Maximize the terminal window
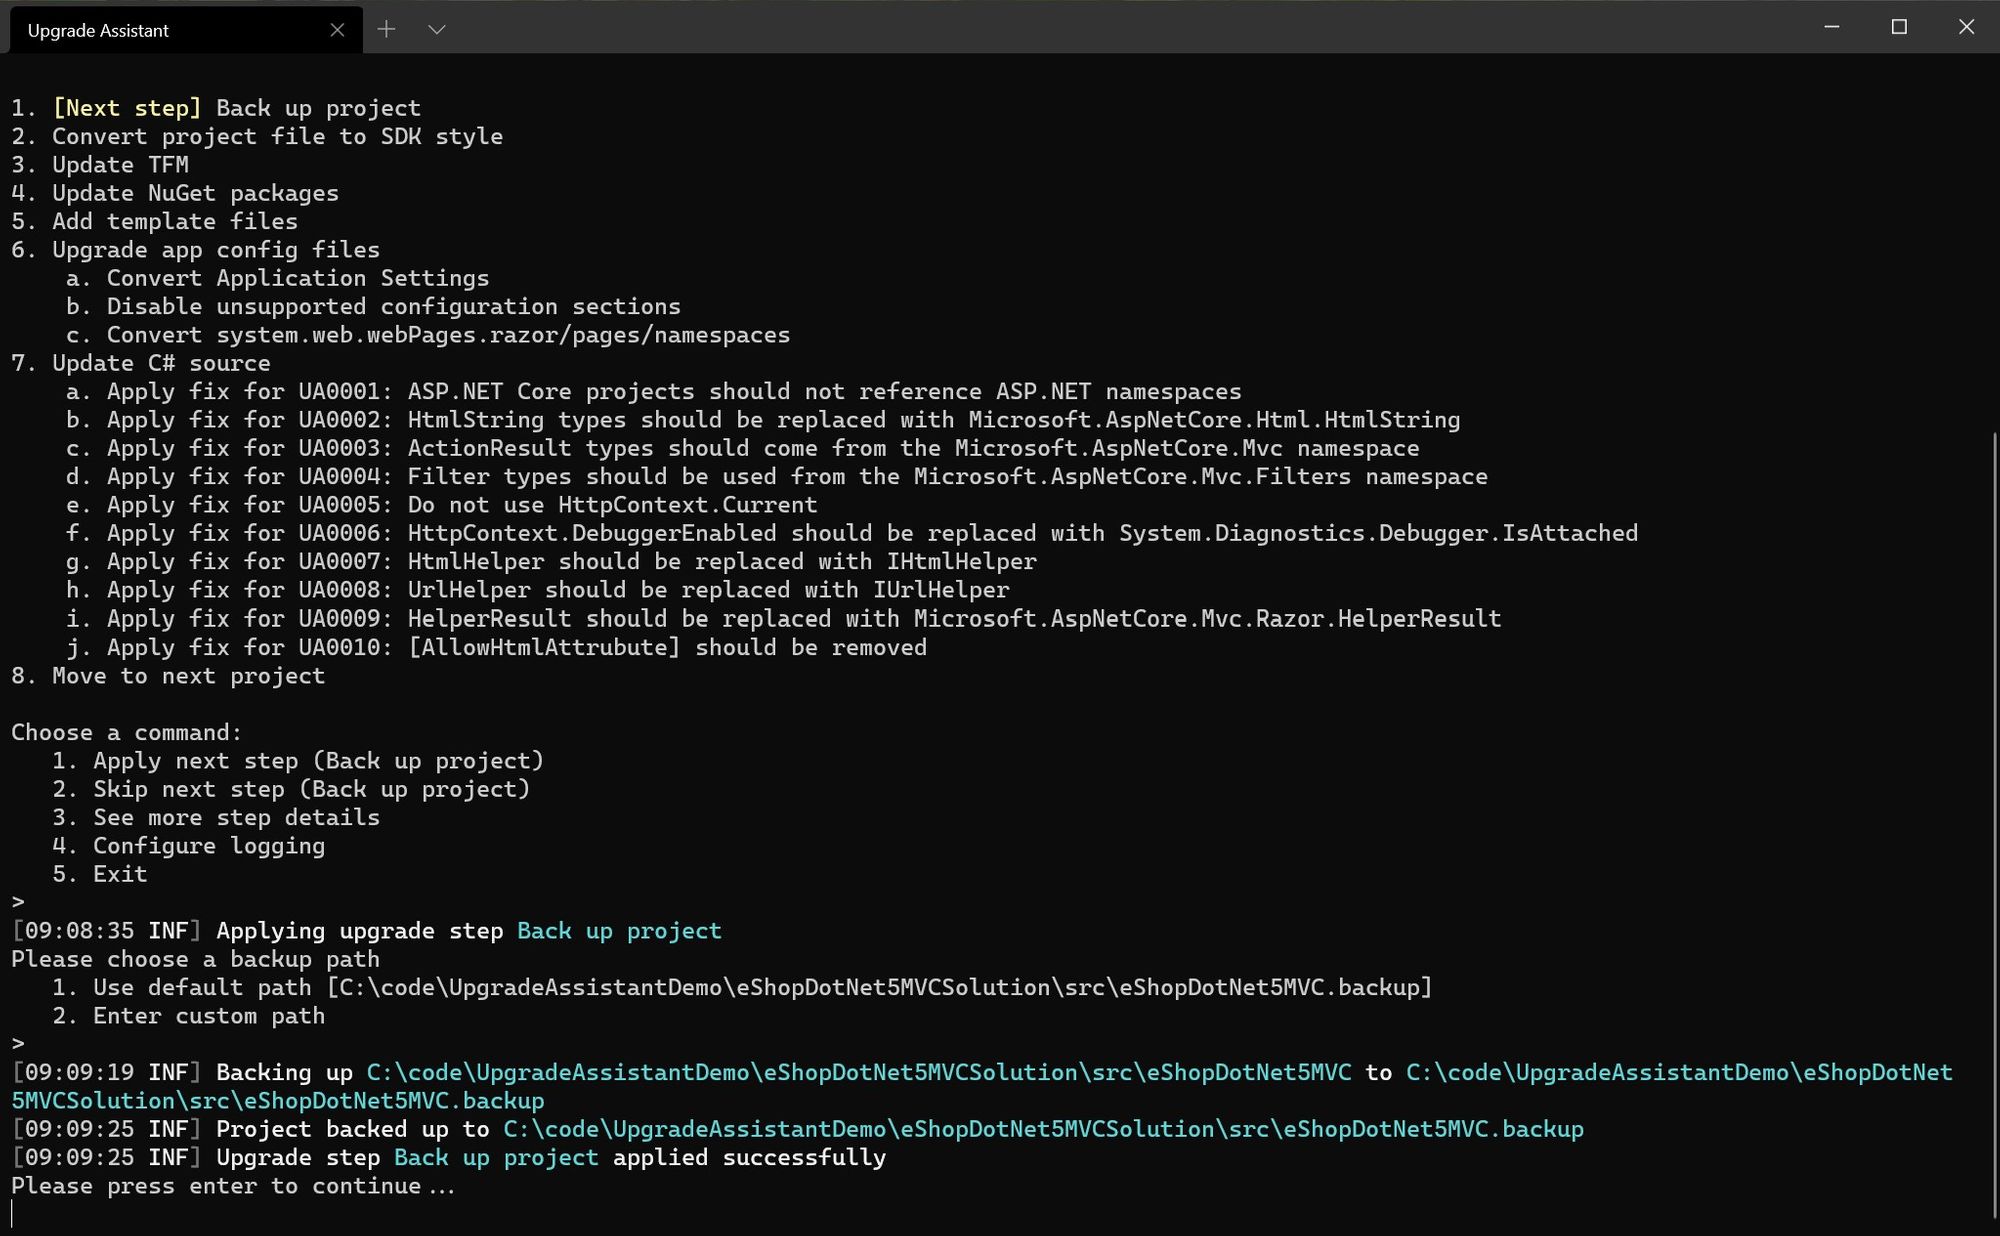The width and height of the screenshot is (2000, 1236). tap(1899, 27)
